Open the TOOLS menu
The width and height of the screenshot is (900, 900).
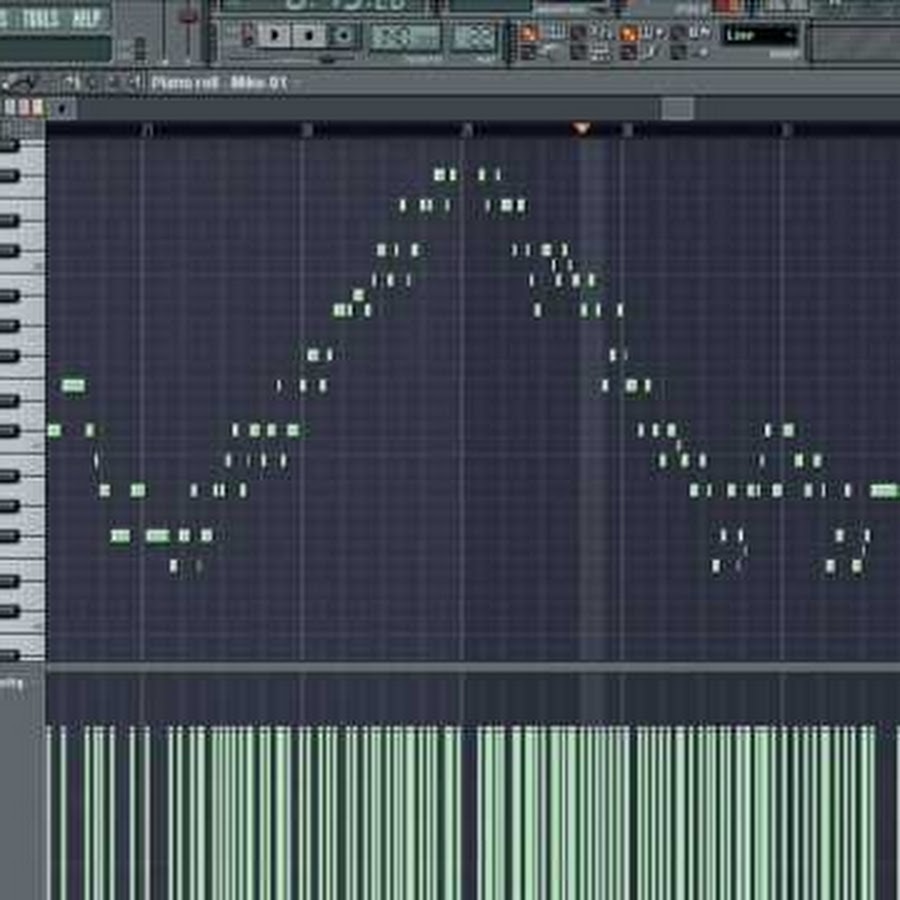[40, 18]
